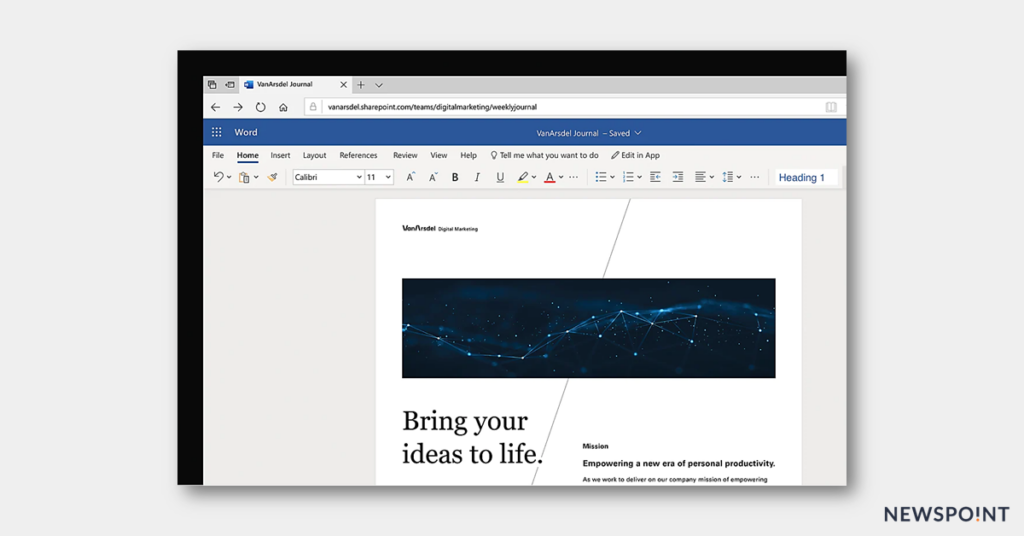Viewport: 1024px width, 536px height.
Task: Expand the bullet style dropdown arrow
Action: [612, 177]
